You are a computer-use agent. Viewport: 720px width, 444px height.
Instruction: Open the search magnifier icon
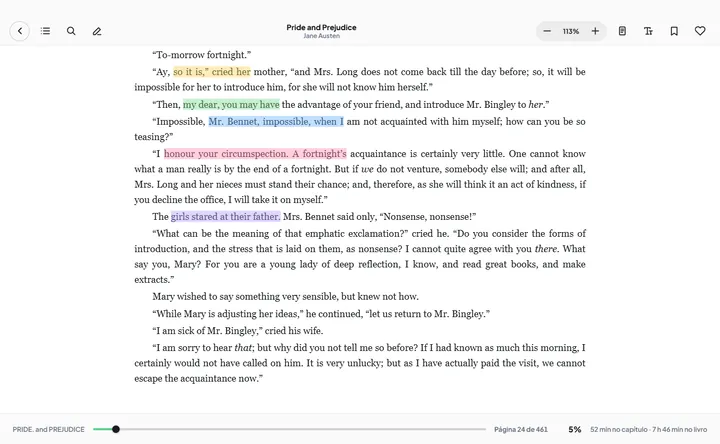[71, 31]
